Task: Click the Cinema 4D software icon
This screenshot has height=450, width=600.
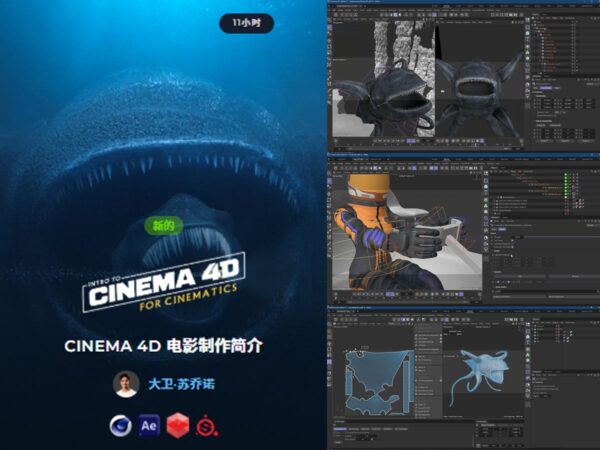Action: [x=121, y=426]
